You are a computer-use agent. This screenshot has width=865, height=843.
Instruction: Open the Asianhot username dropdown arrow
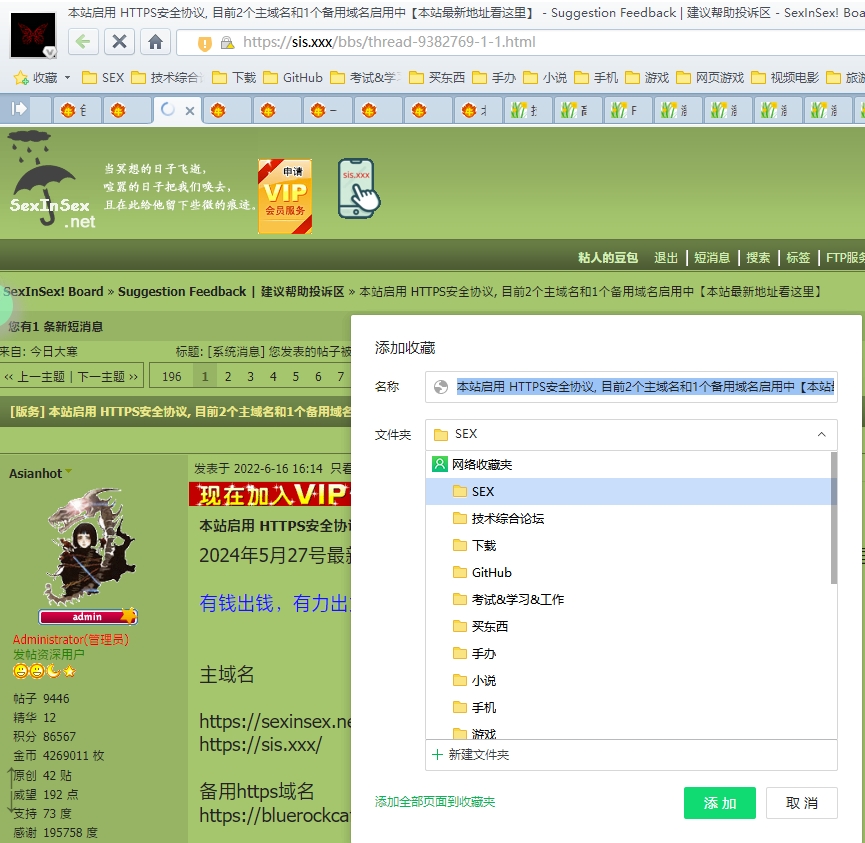pyautogui.click(x=69, y=471)
